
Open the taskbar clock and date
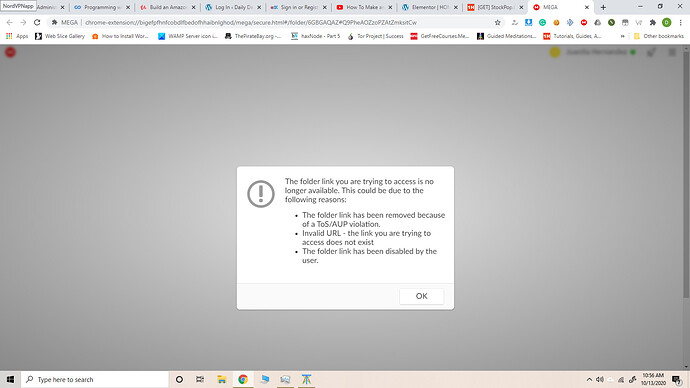click(x=653, y=379)
